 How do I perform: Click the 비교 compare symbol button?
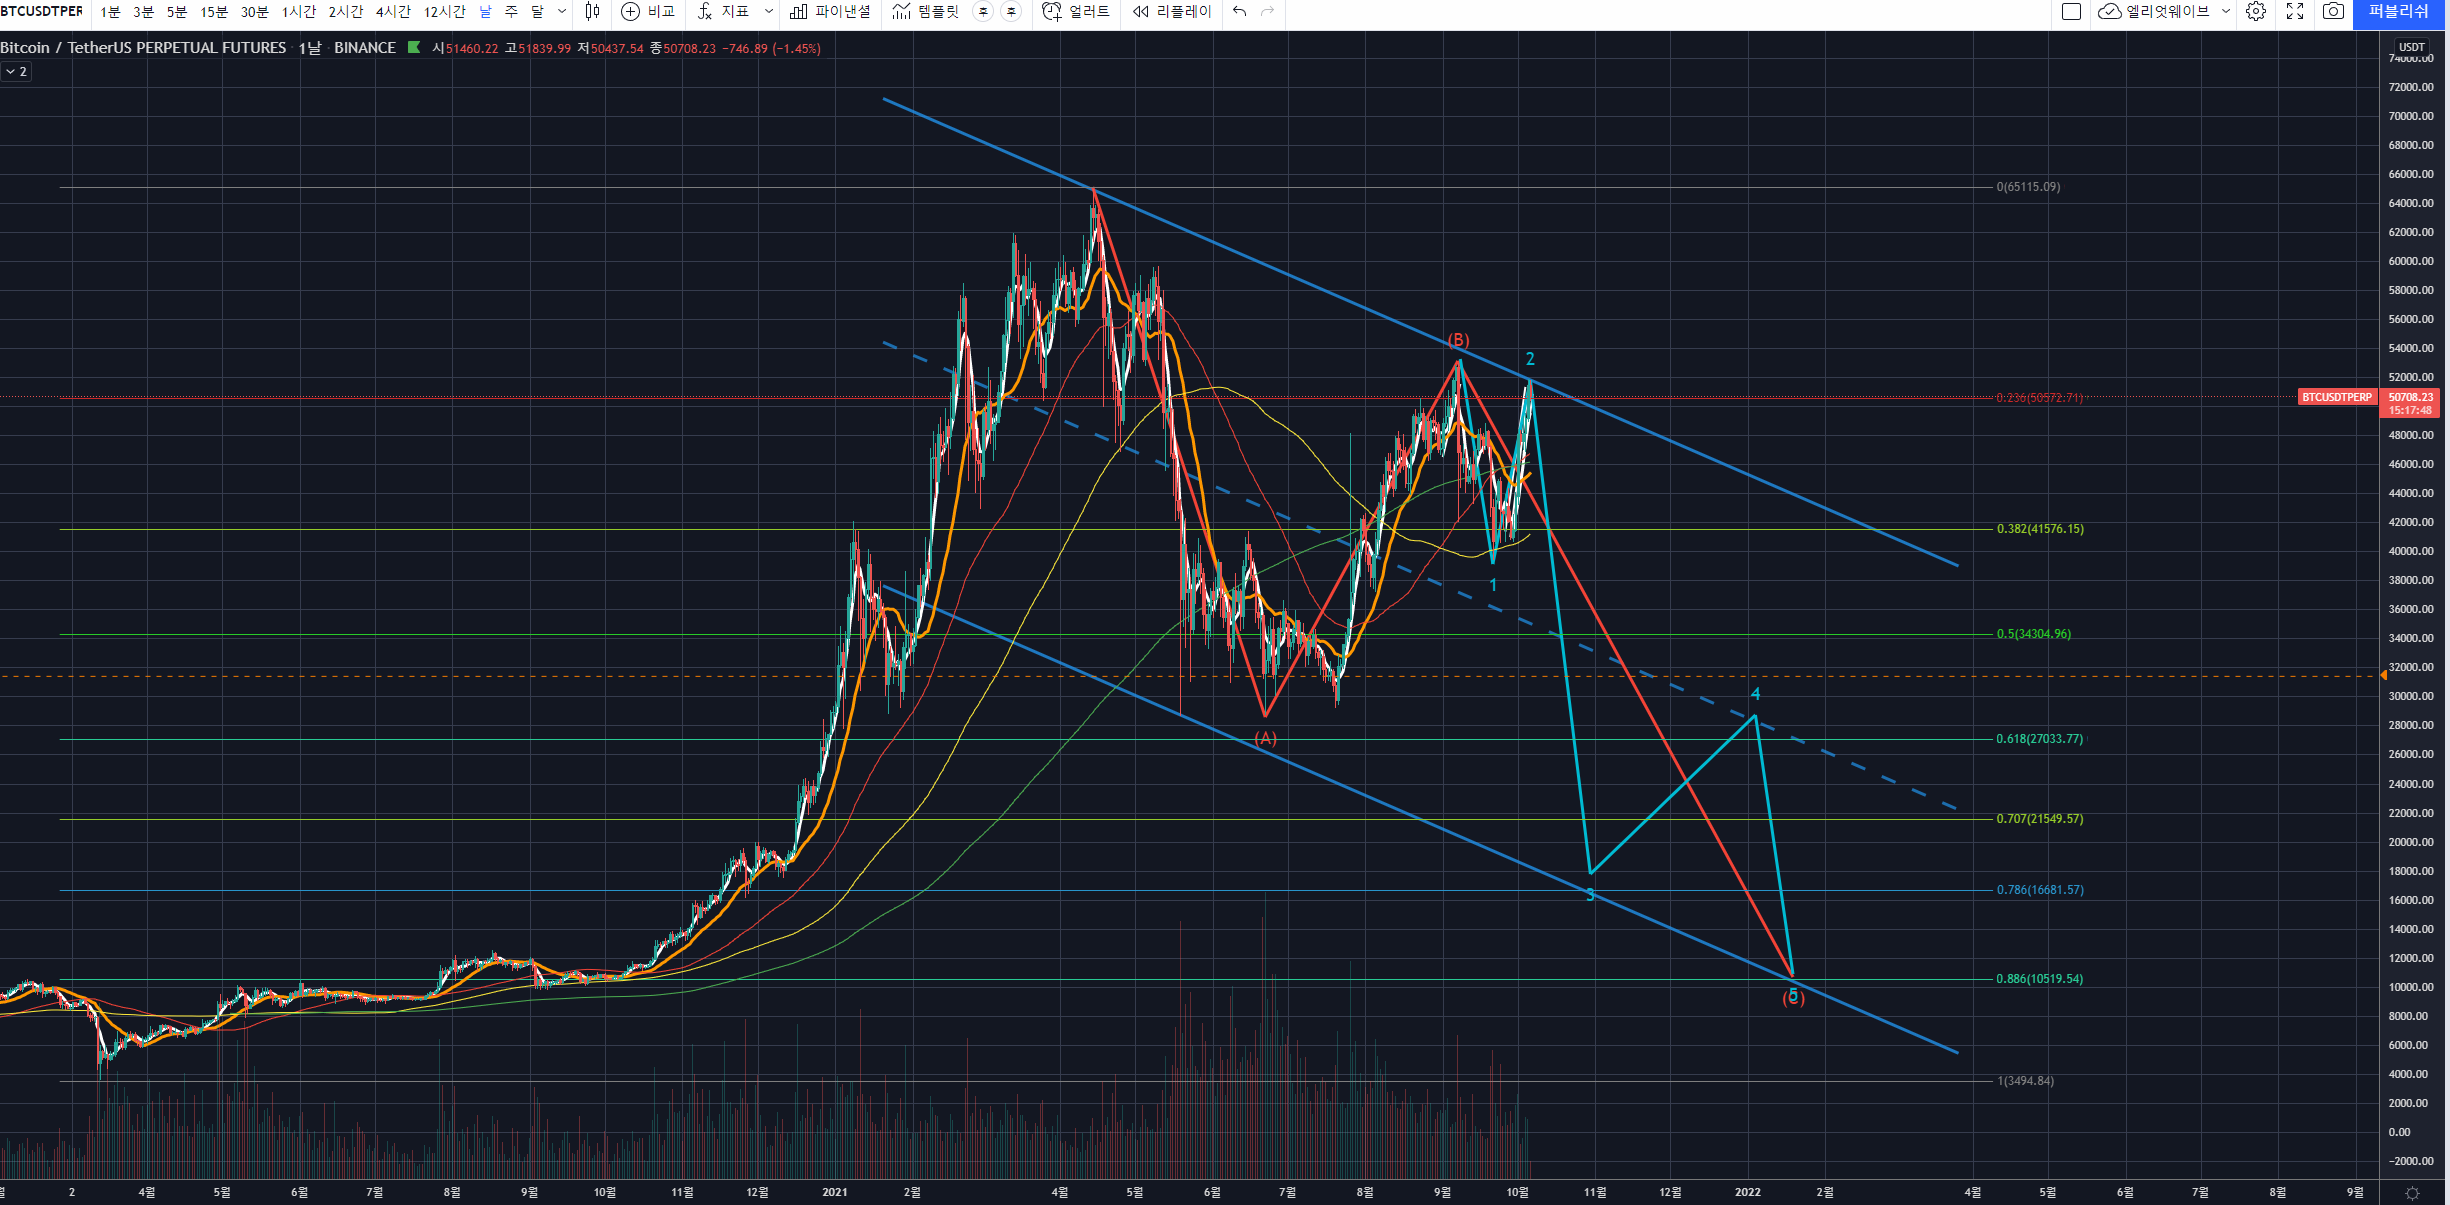(648, 12)
